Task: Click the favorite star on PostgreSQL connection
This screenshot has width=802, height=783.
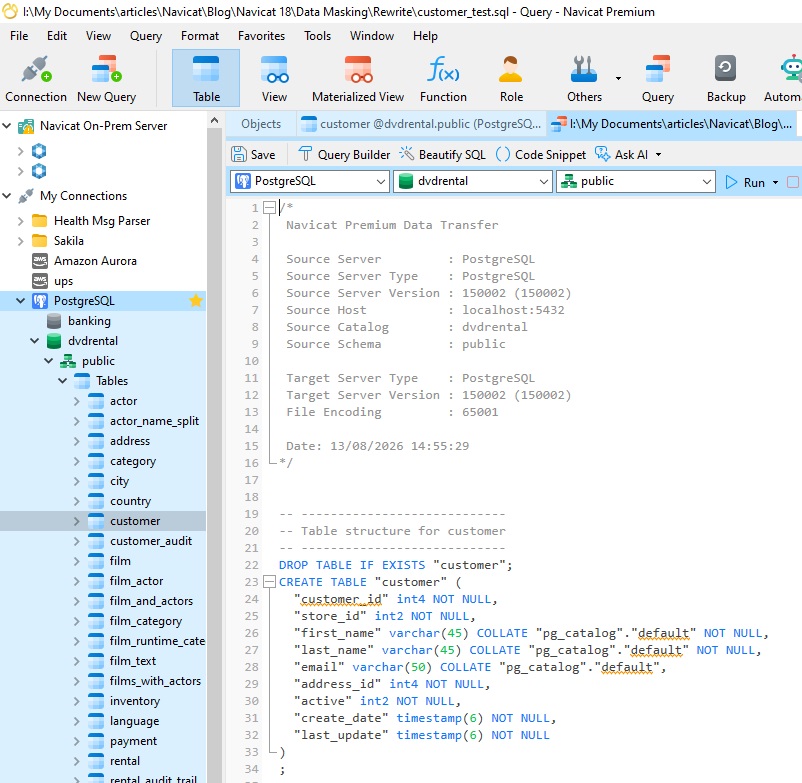Action: tap(196, 301)
